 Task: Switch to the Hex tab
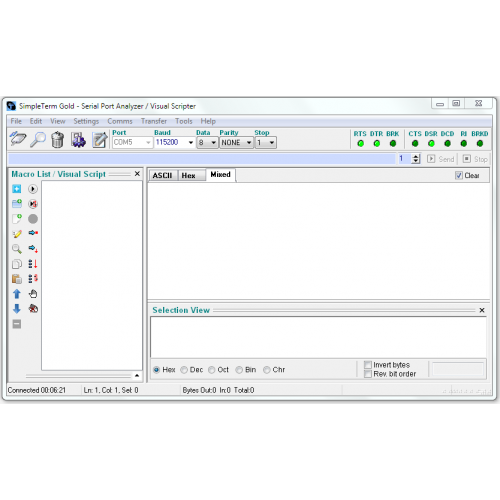[x=188, y=175]
